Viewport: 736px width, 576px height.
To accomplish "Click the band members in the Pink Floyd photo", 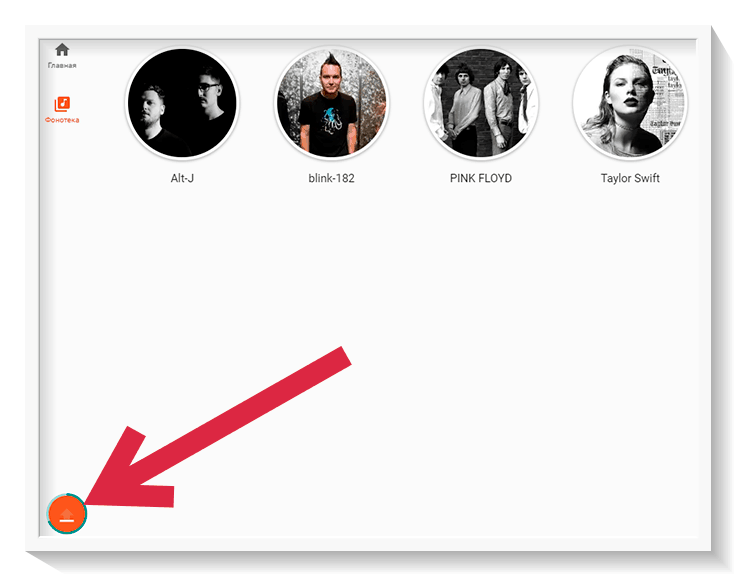I will (481, 106).
